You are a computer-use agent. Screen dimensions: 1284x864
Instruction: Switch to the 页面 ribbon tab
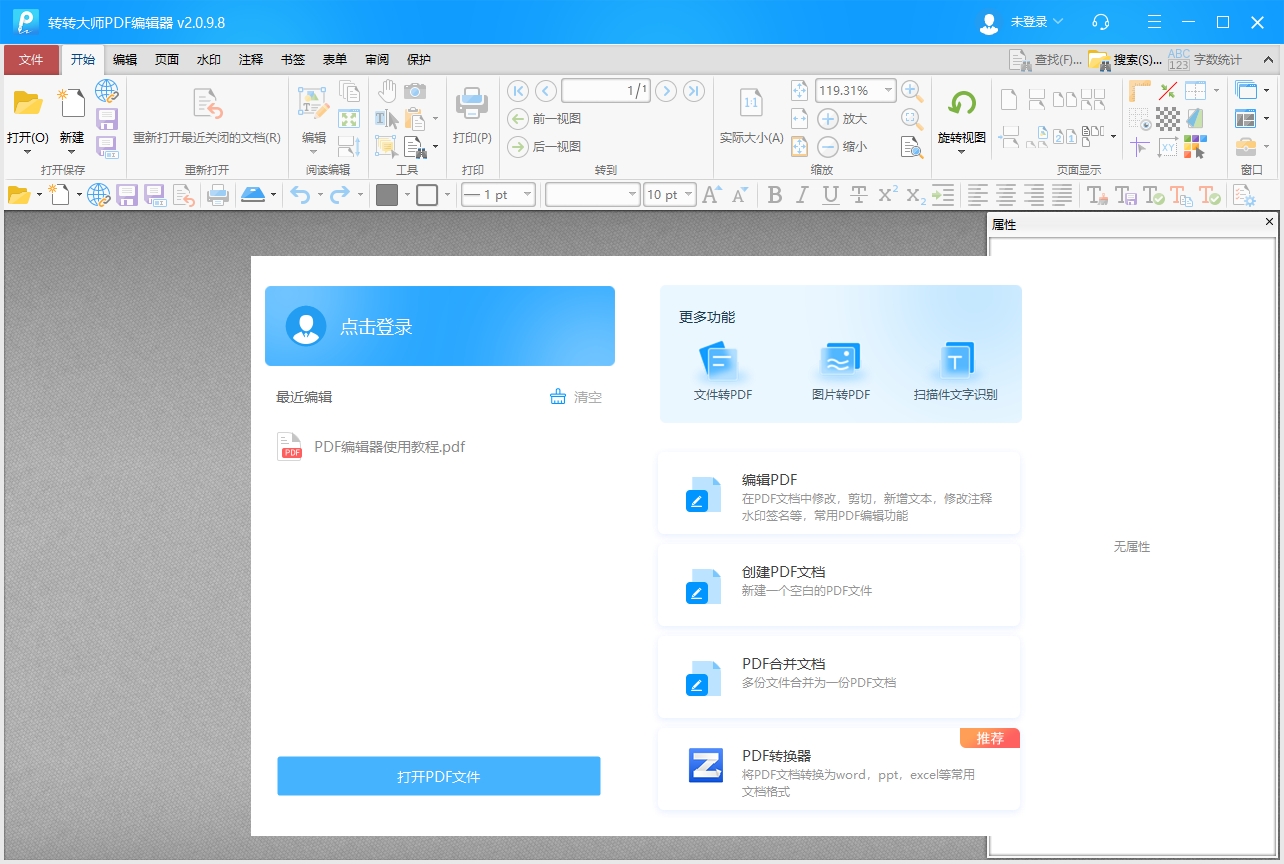(x=167, y=60)
